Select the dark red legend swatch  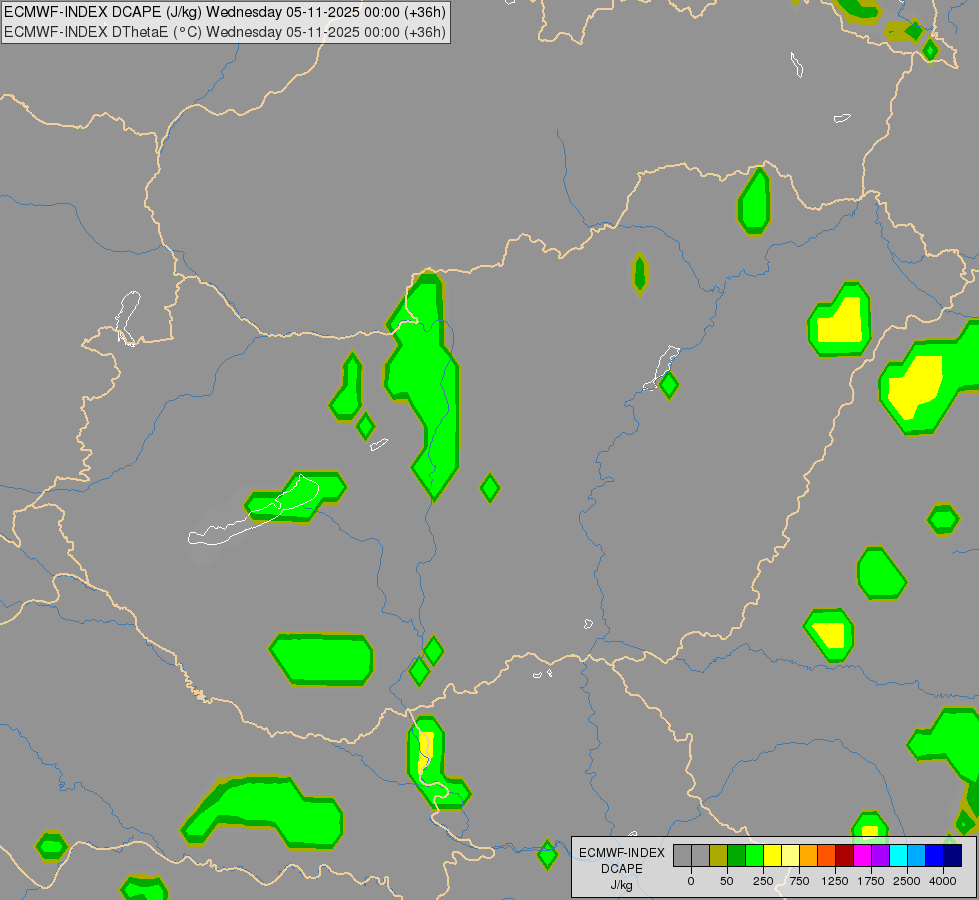845,855
